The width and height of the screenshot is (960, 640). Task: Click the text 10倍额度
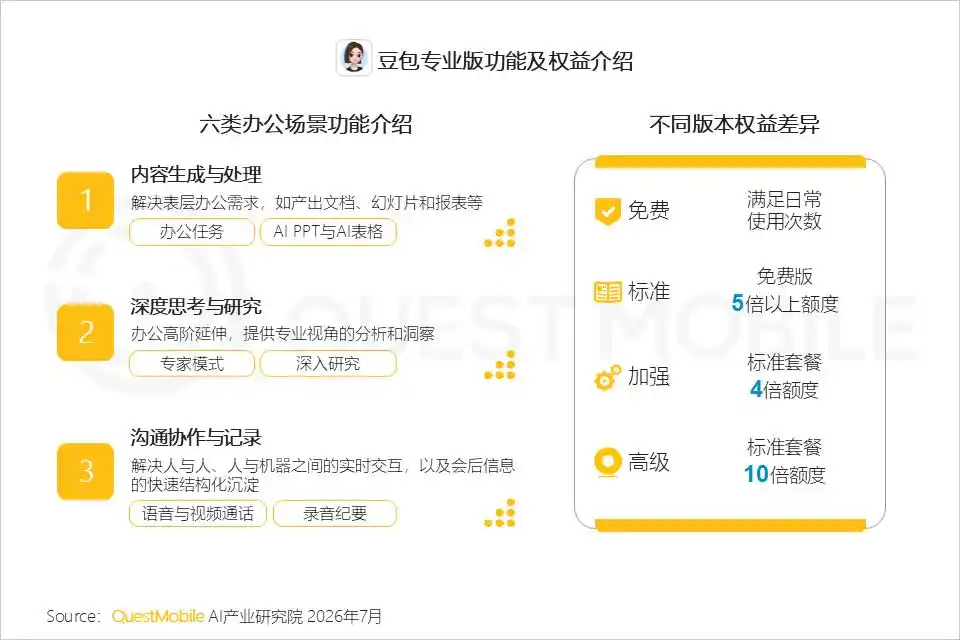(785, 475)
